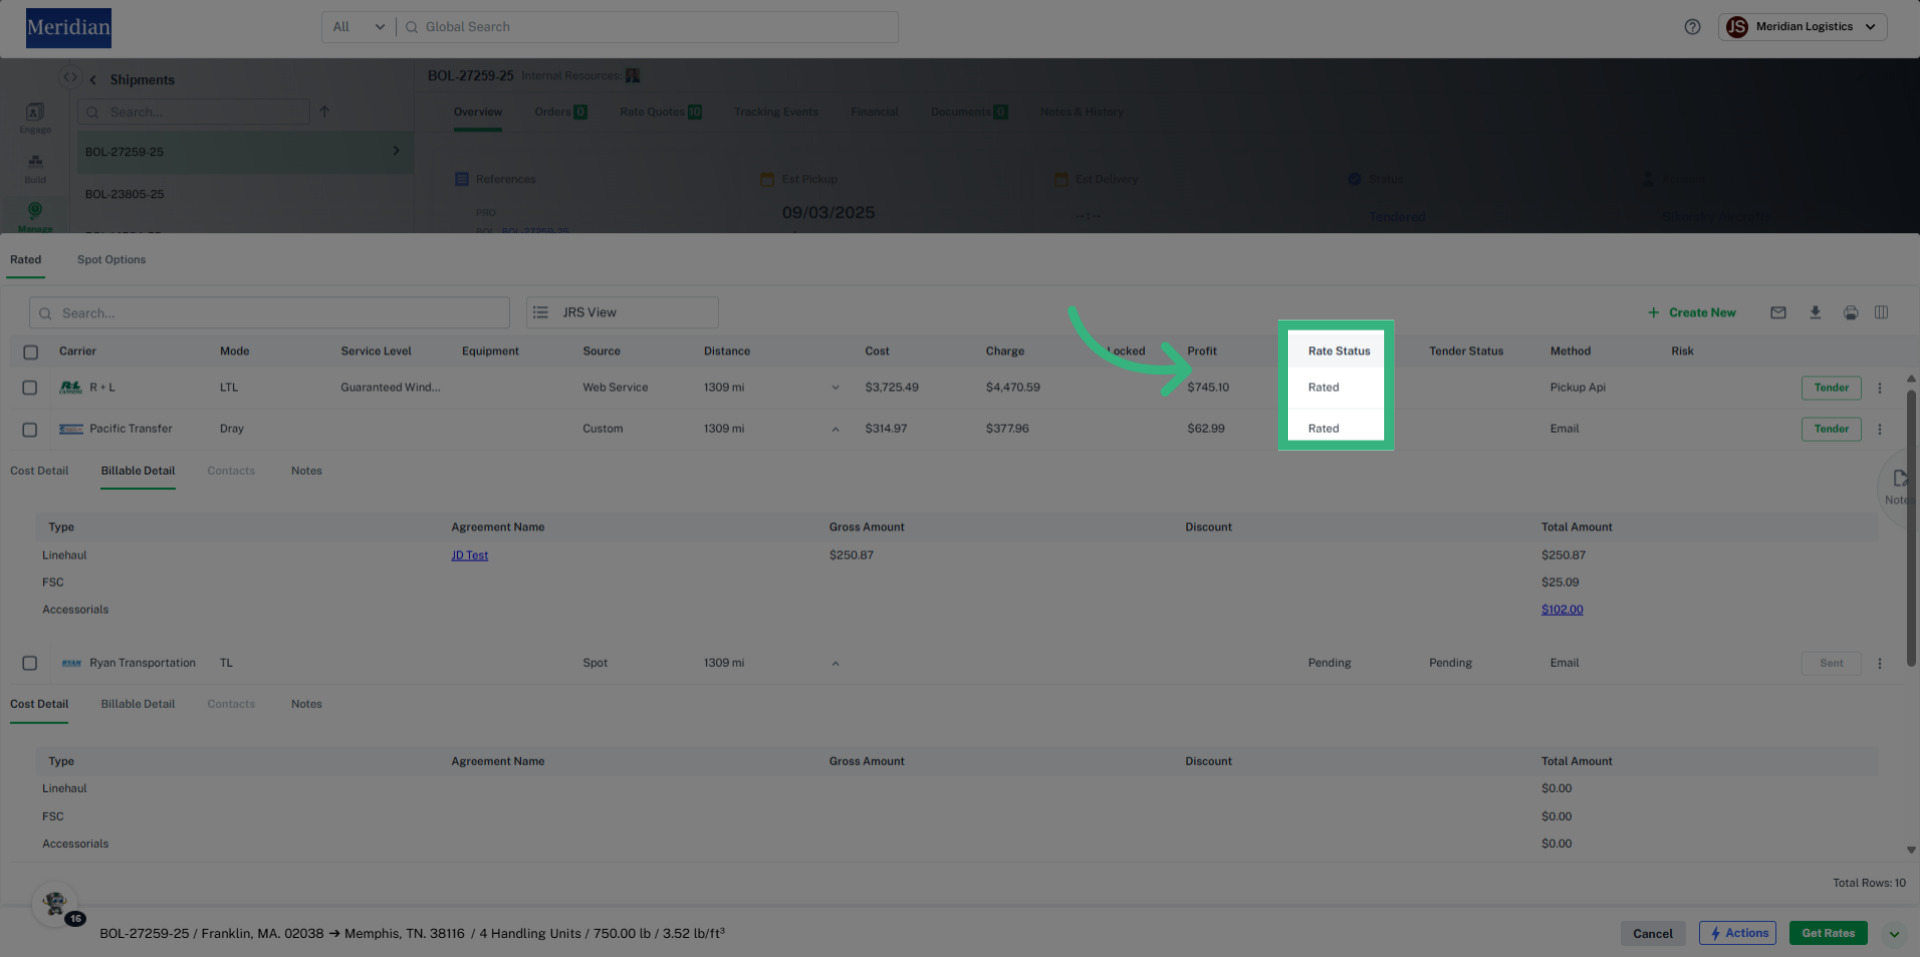This screenshot has height=957, width=1920.
Task: Click the green Get Rates button
Action: tap(1827, 933)
